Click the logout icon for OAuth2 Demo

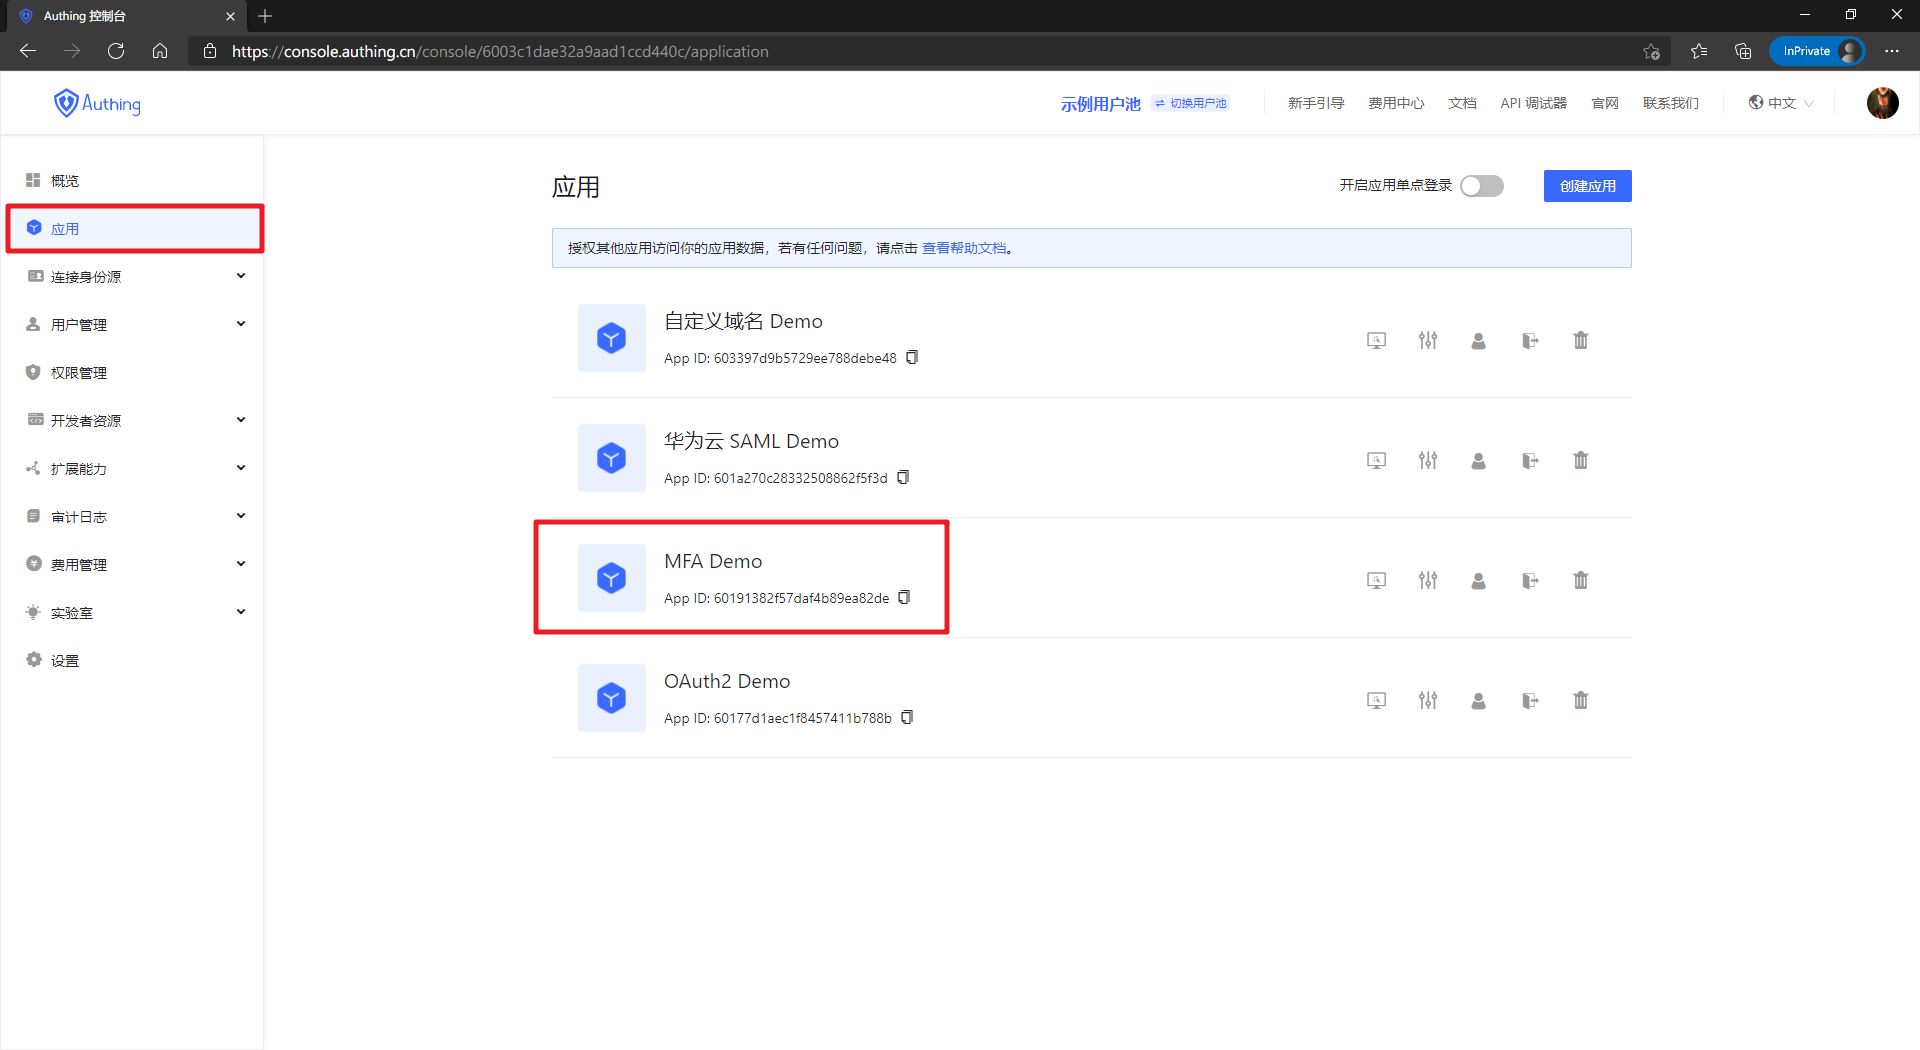pyautogui.click(x=1530, y=701)
